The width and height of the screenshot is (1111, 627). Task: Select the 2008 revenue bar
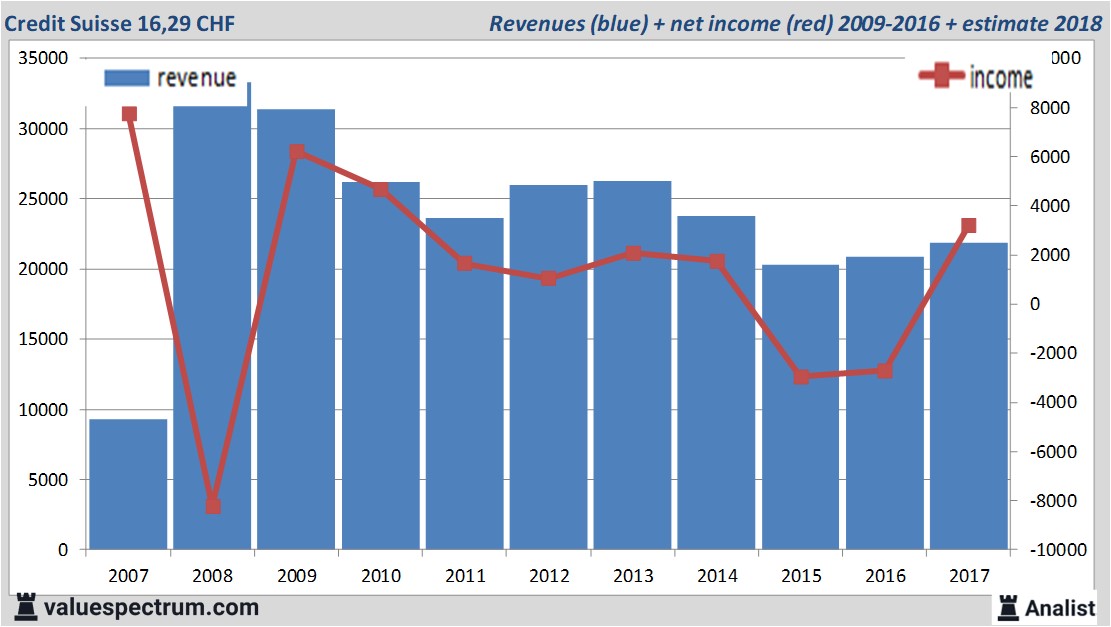tap(212, 327)
